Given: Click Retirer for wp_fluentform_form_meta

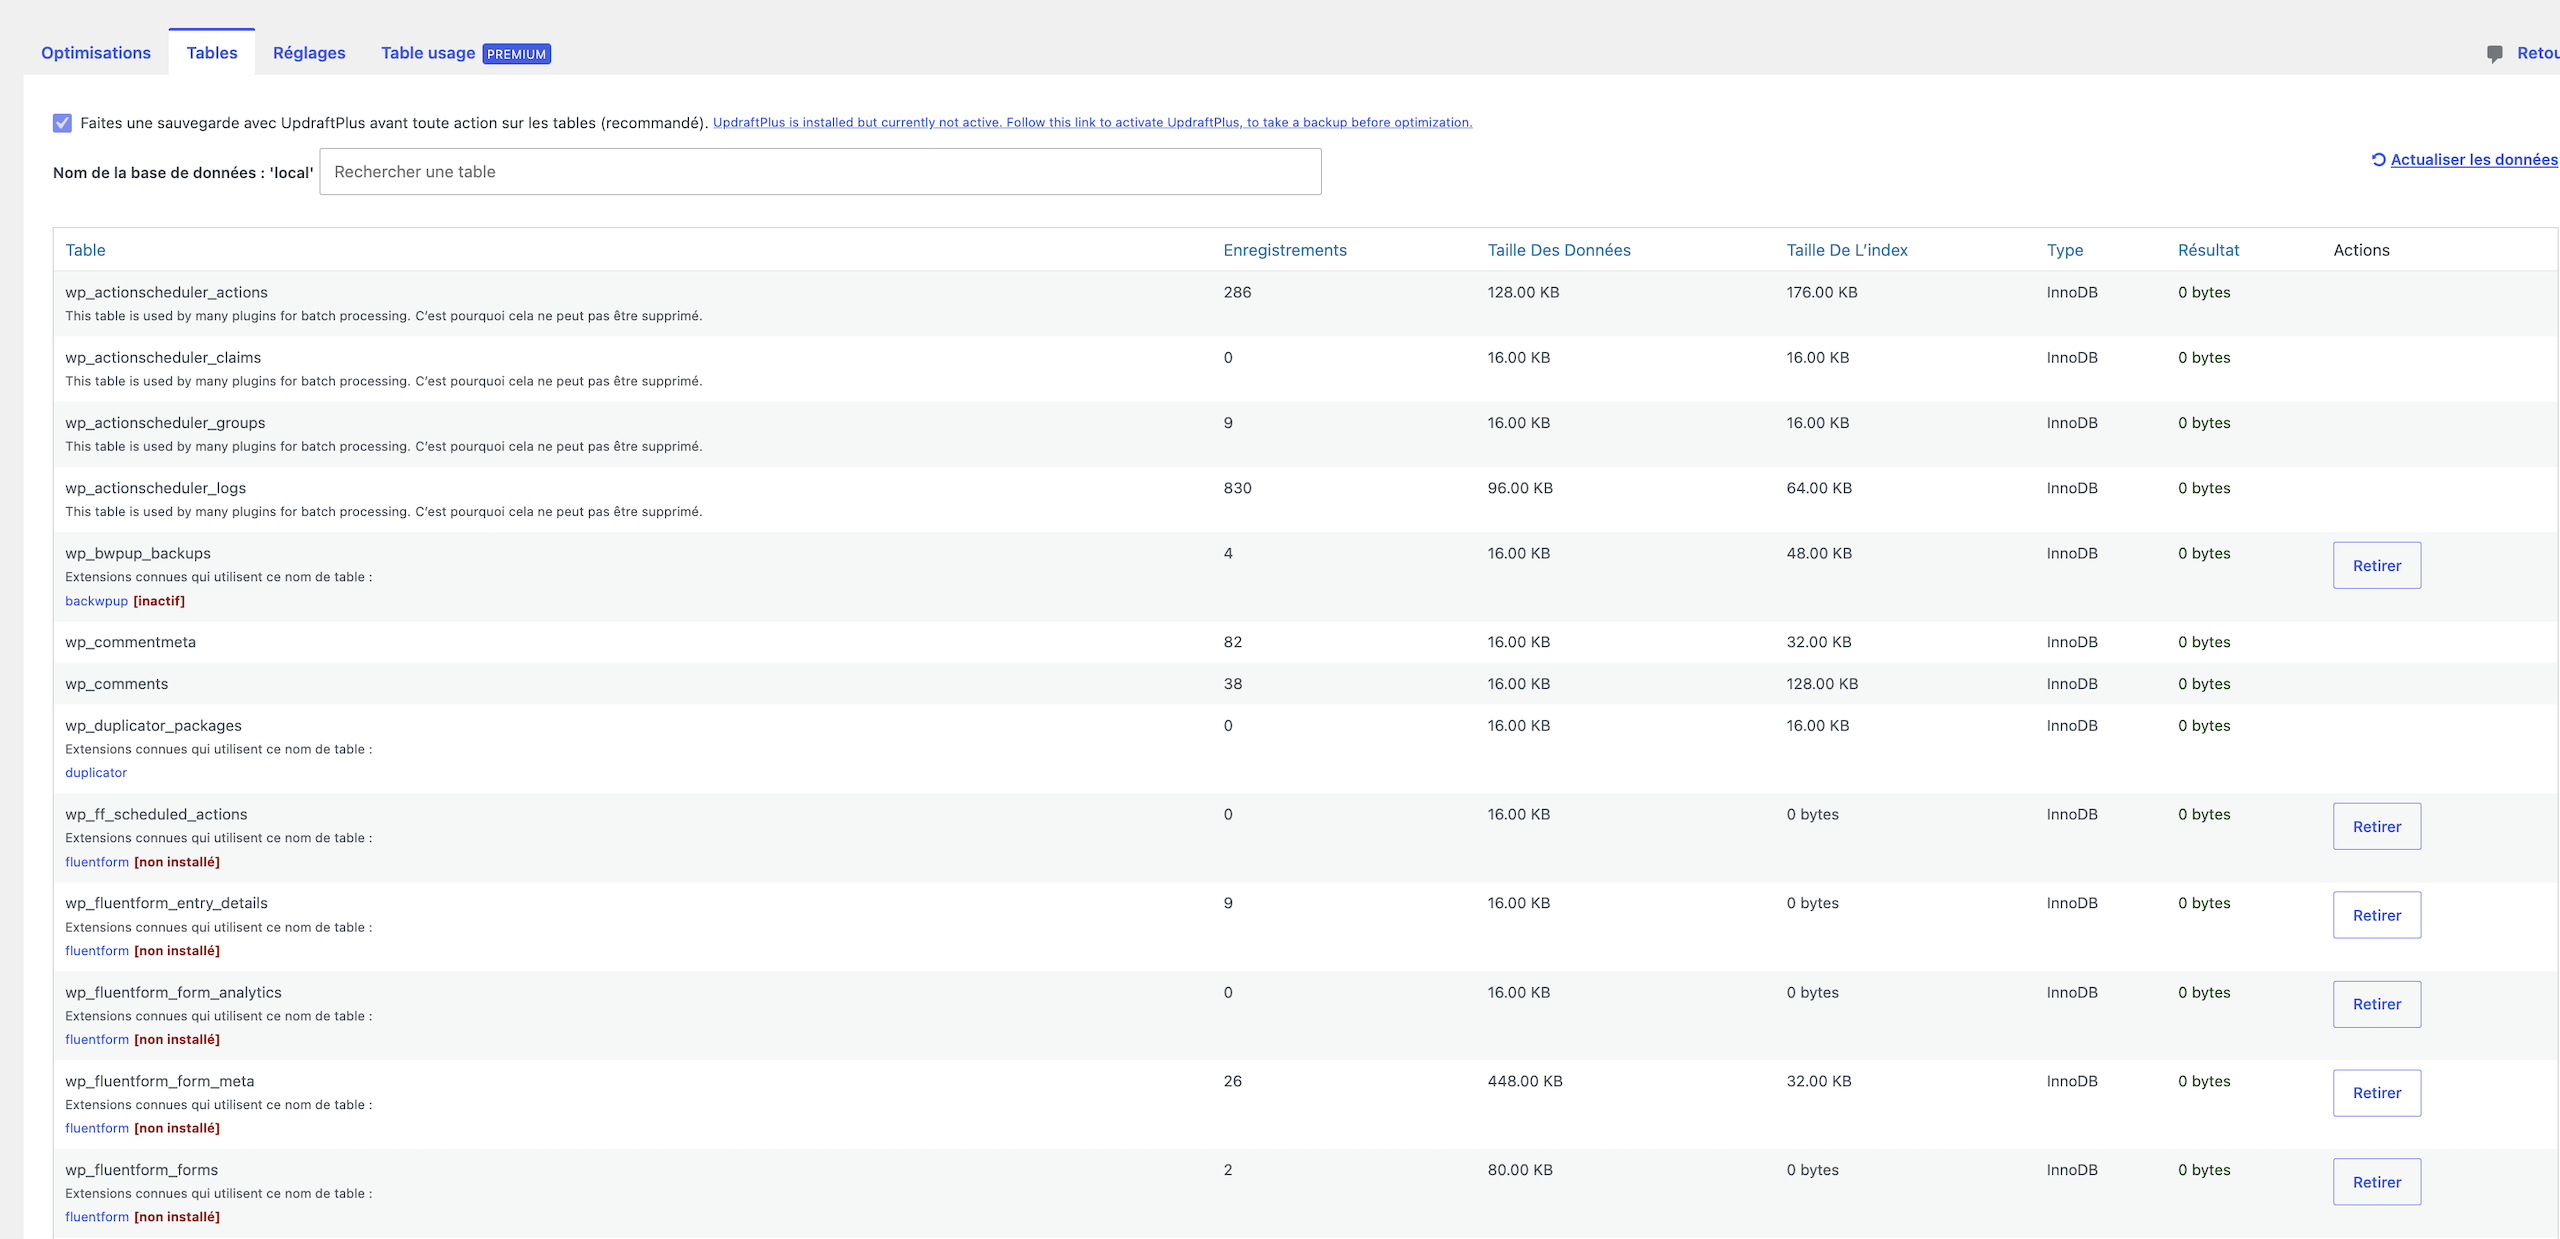Looking at the screenshot, I should pyautogui.click(x=2377, y=1093).
